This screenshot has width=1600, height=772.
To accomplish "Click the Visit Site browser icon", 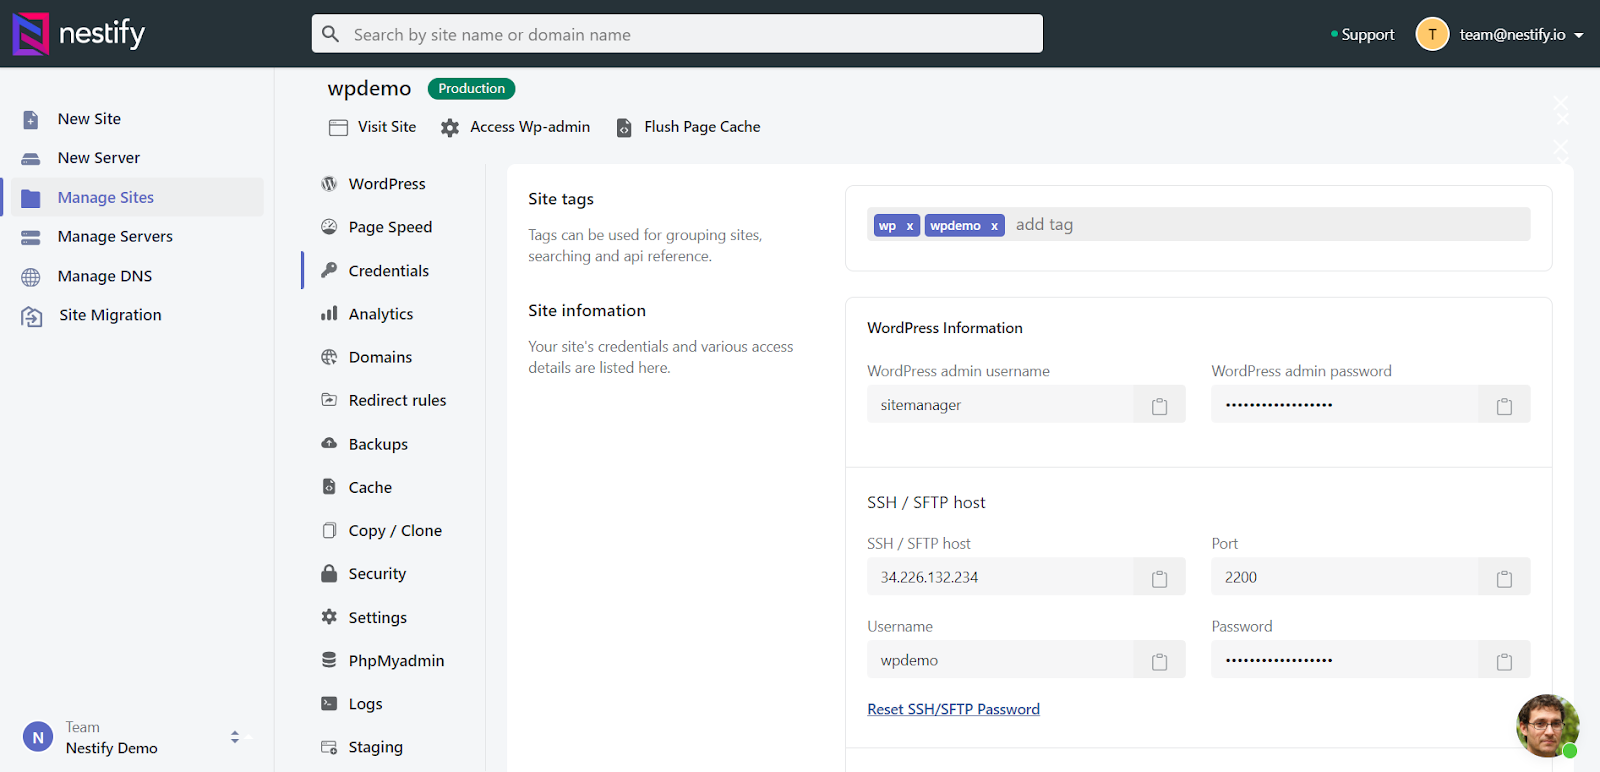I will click(338, 127).
